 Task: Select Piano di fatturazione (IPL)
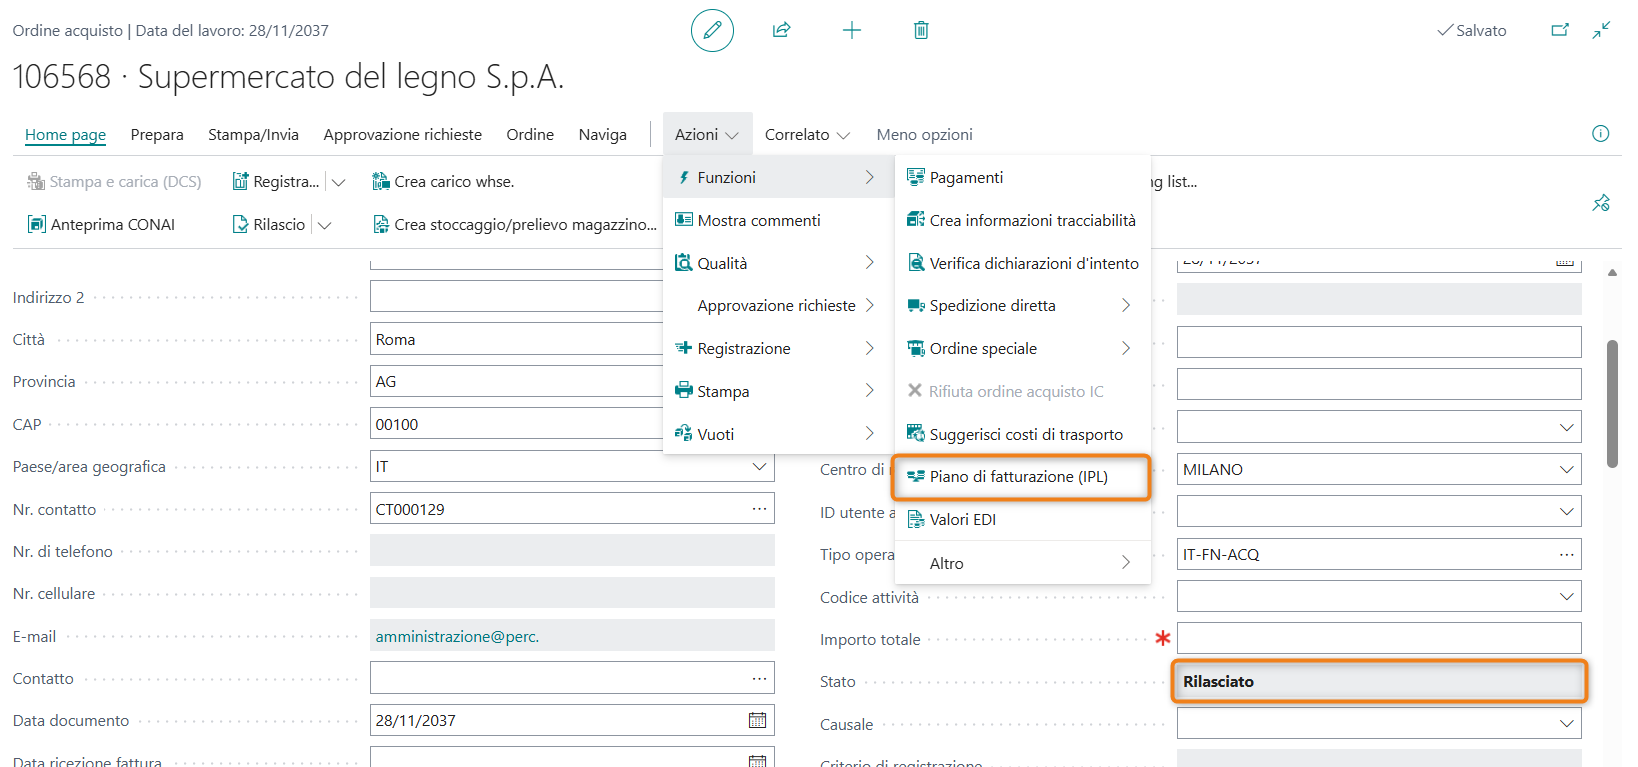1019,477
